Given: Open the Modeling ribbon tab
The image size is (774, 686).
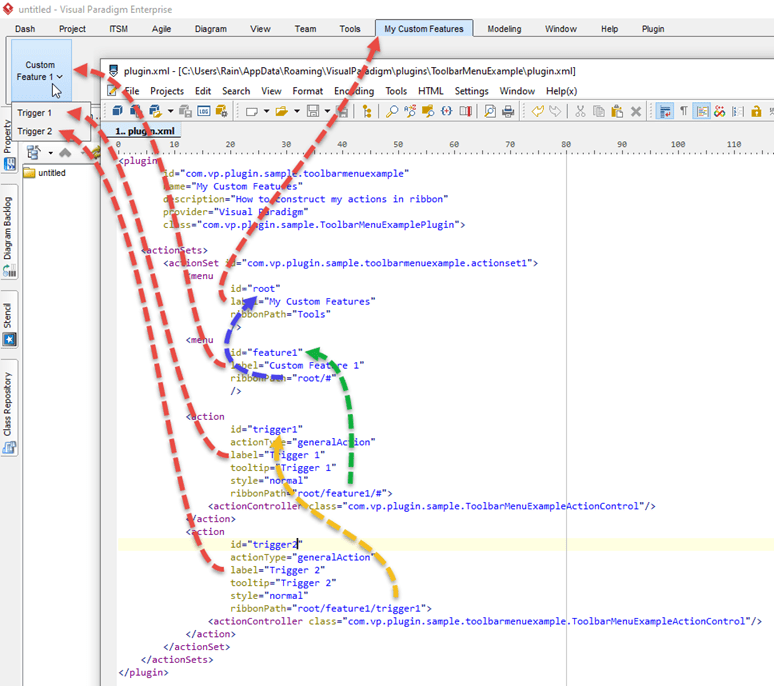Looking at the screenshot, I should pyautogui.click(x=504, y=29).
